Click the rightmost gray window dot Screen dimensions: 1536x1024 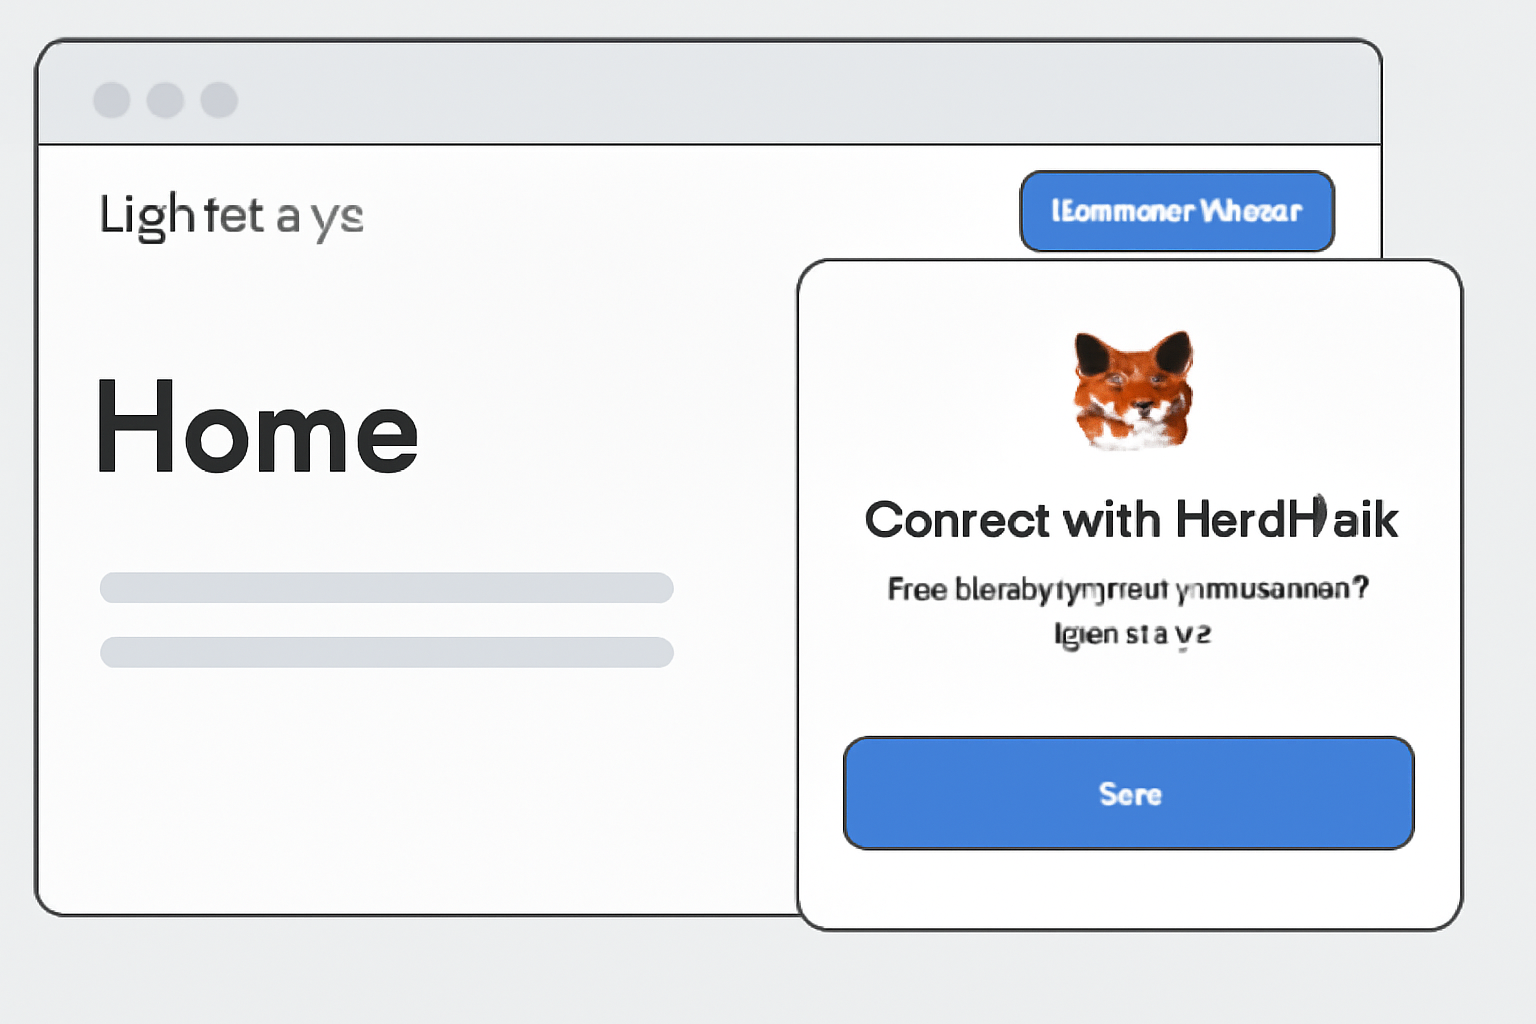(x=219, y=100)
